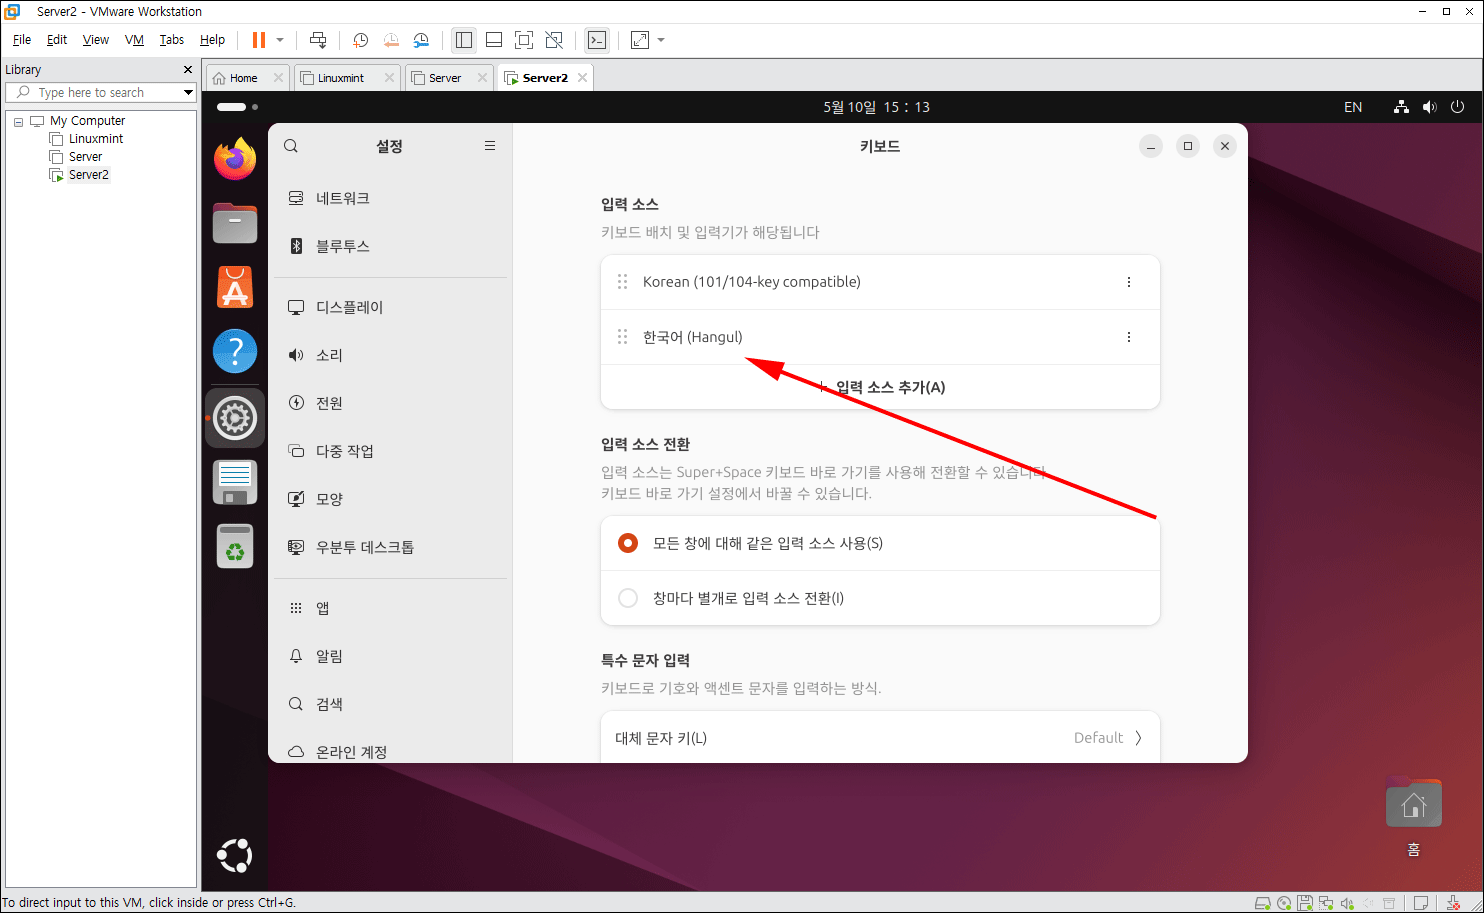Image resolution: width=1484 pixels, height=913 pixels.
Task: Toggle the thumbnail bar view icon
Action: (494, 40)
